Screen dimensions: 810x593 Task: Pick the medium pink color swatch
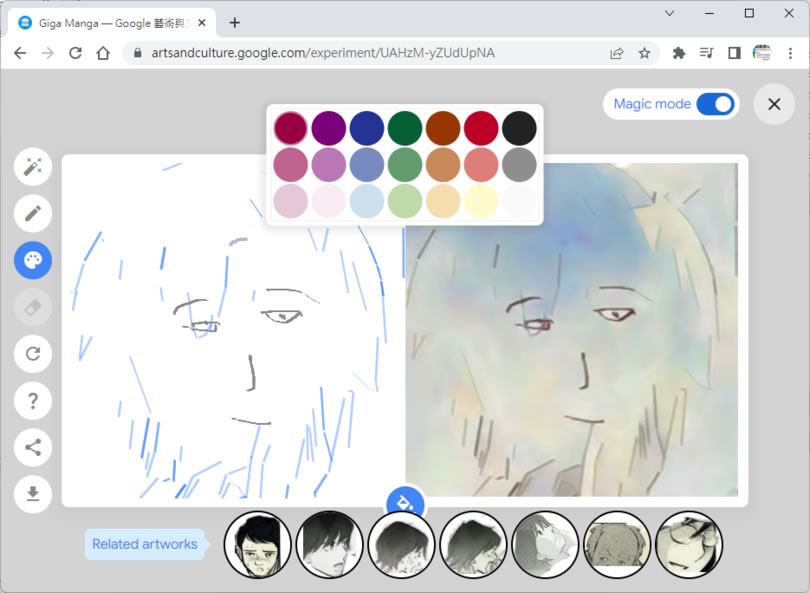coord(290,164)
